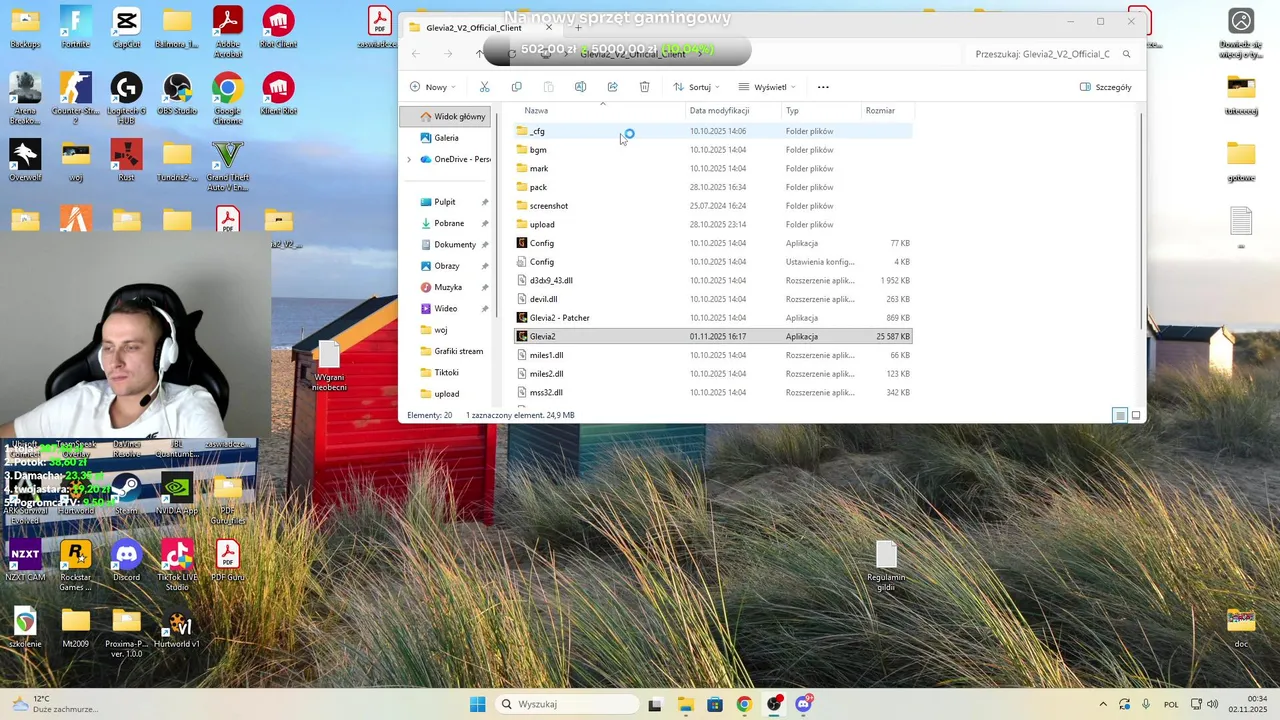This screenshot has height=720, width=1280.
Task: Add a new Explorer tab
Action: (x=577, y=27)
